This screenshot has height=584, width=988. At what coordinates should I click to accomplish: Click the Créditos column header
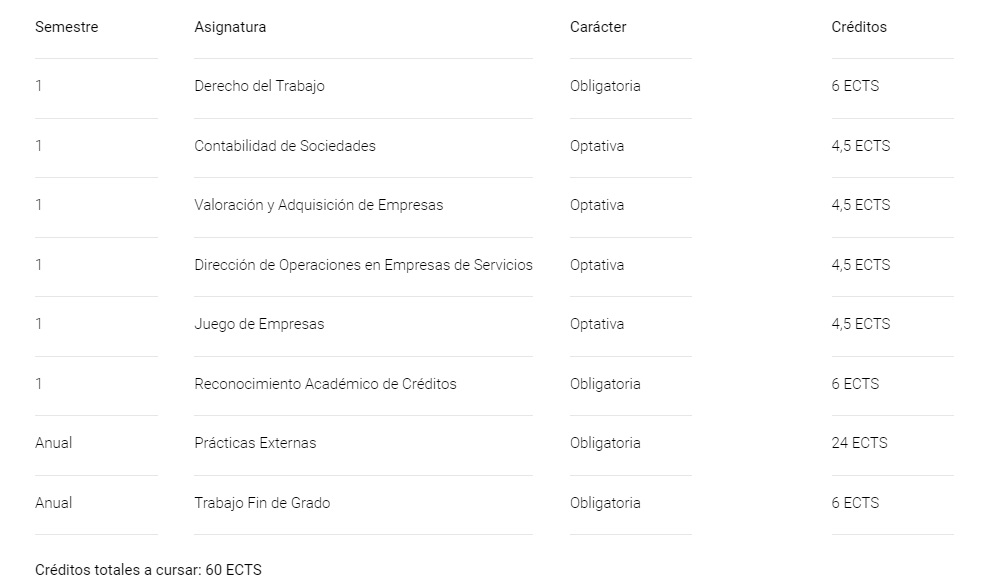pyautogui.click(x=859, y=27)
